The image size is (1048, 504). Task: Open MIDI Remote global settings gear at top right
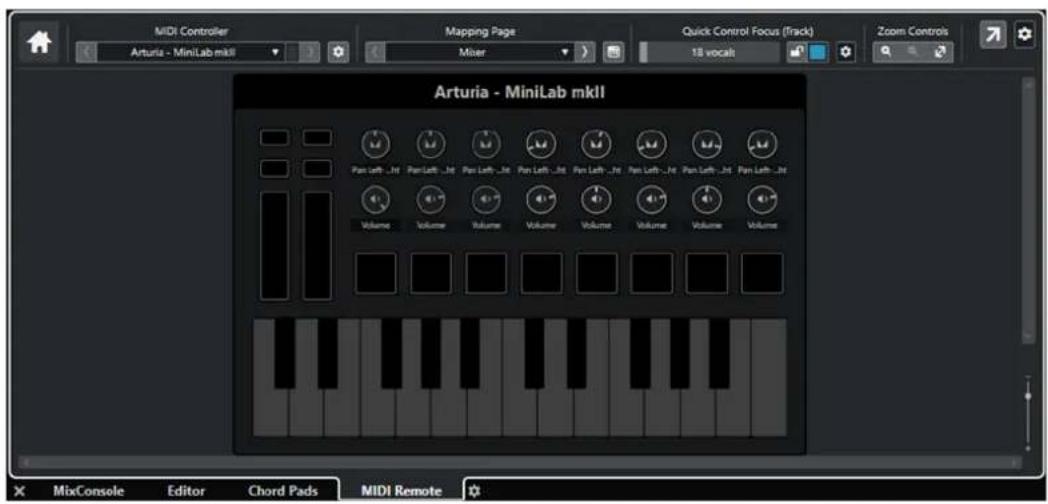pos(1024,35)
